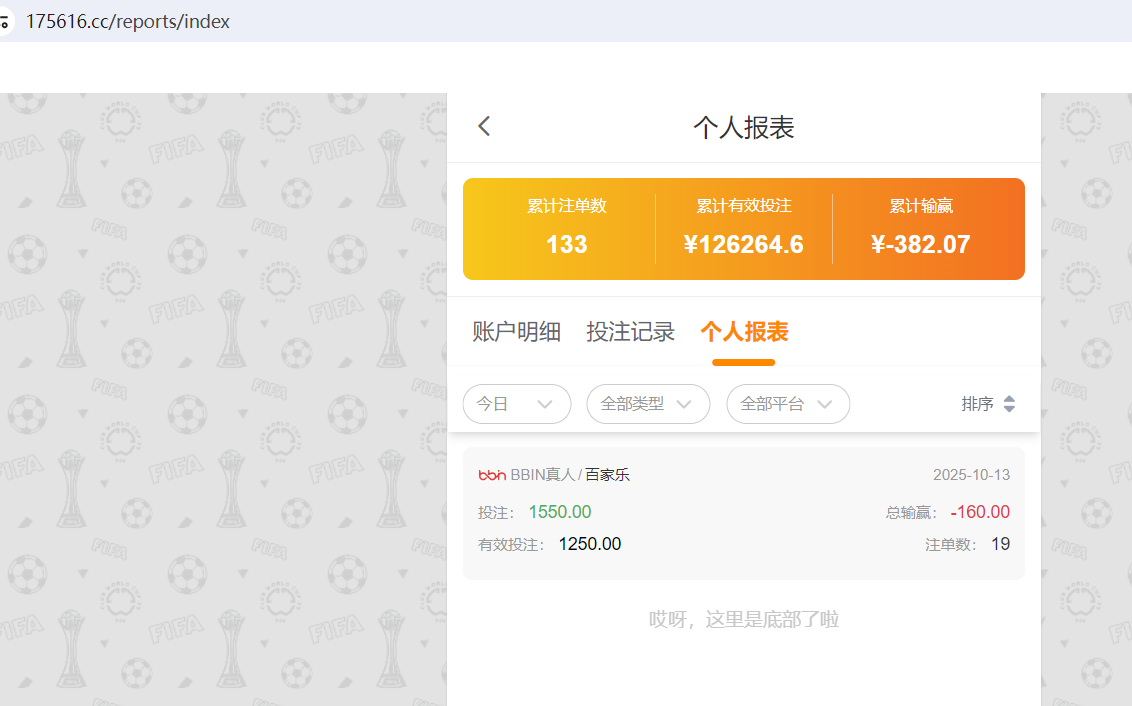Click the back arrow on 个人报表 page

click(484, 126)
